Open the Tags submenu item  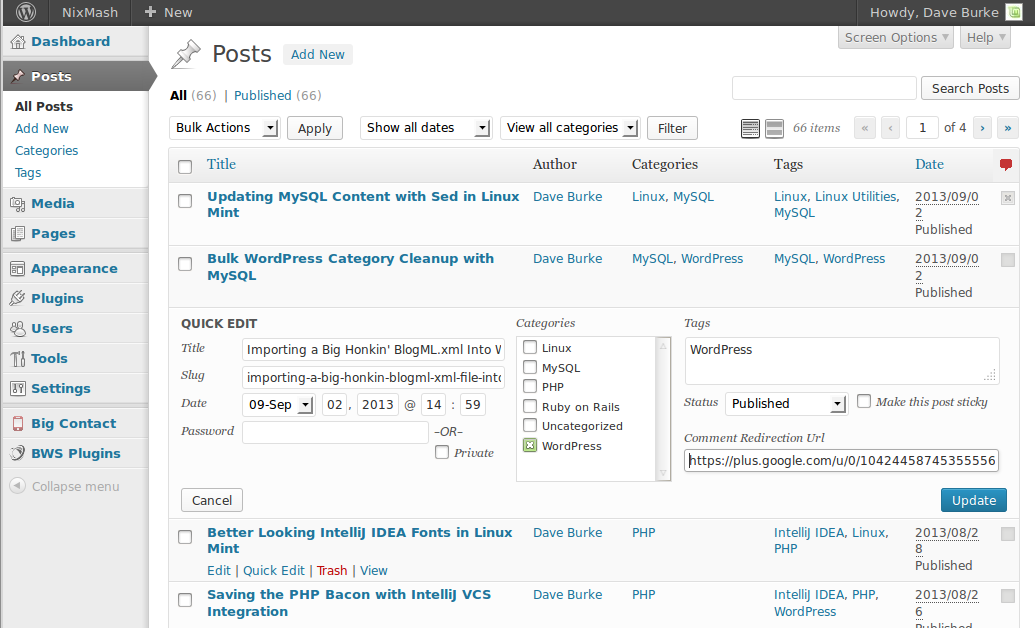(x=28, y=172)
